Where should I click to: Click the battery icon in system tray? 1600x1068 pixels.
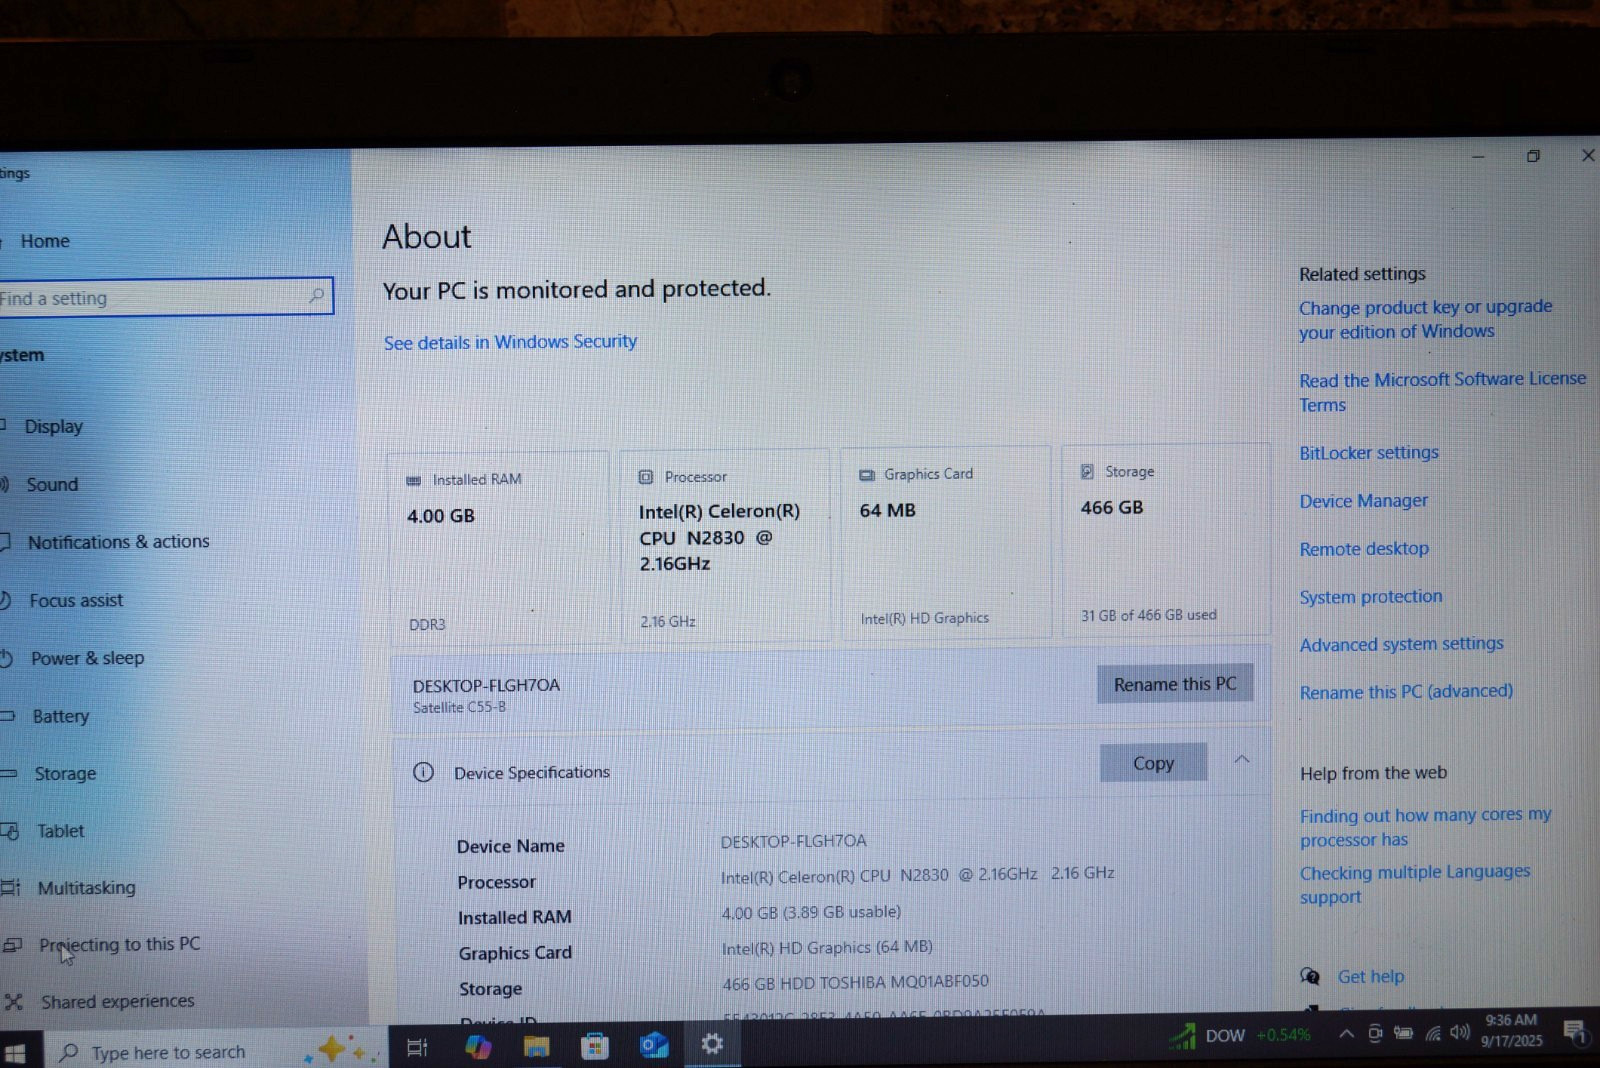tap(1403, 1033)
